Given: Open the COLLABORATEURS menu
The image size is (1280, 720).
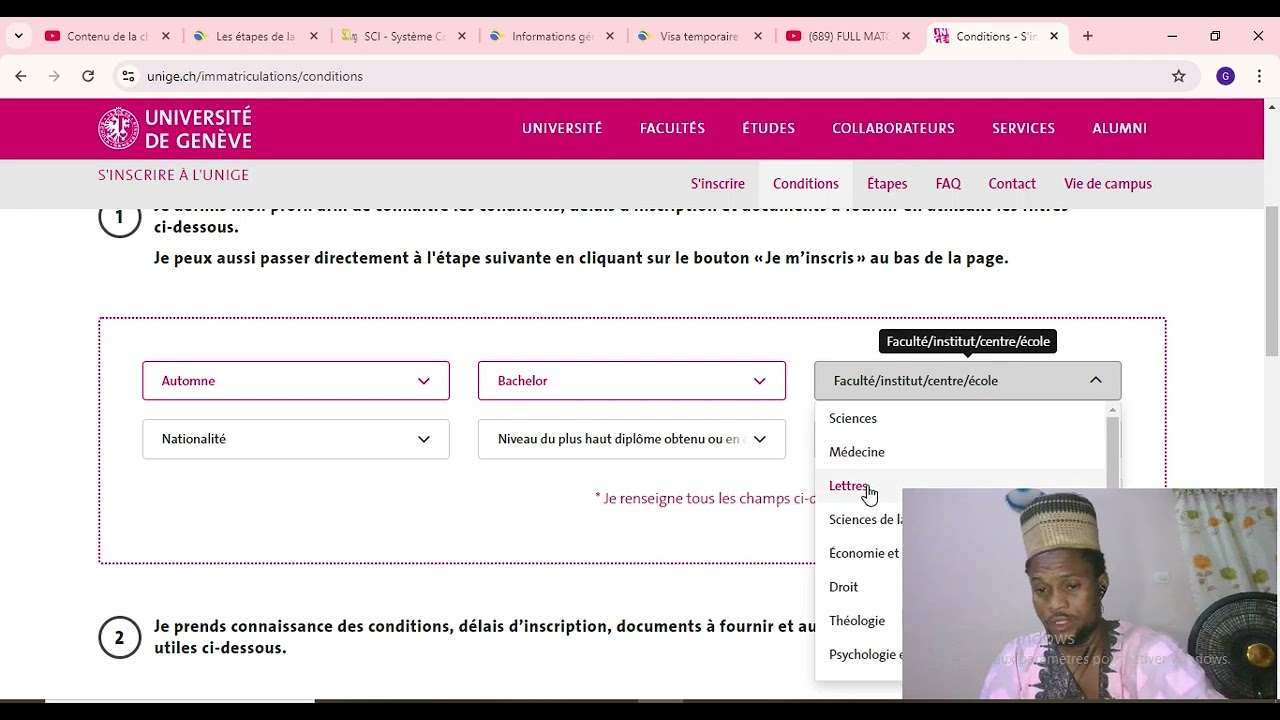Looking at the screenshot, I should point(893,128).
